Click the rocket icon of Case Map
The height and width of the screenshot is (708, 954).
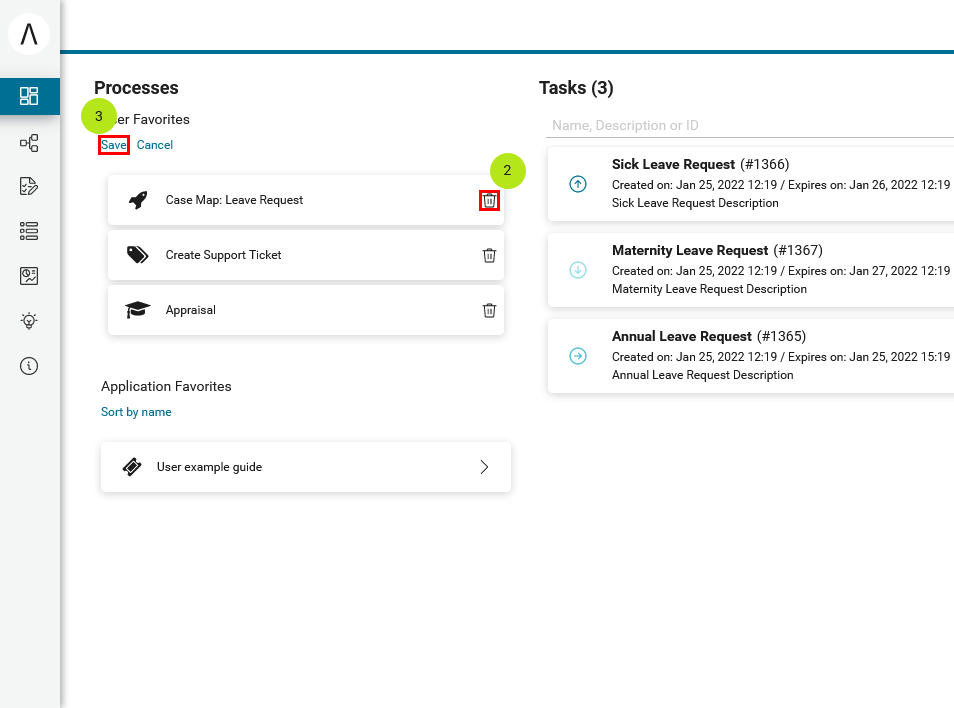coord(138,200)
